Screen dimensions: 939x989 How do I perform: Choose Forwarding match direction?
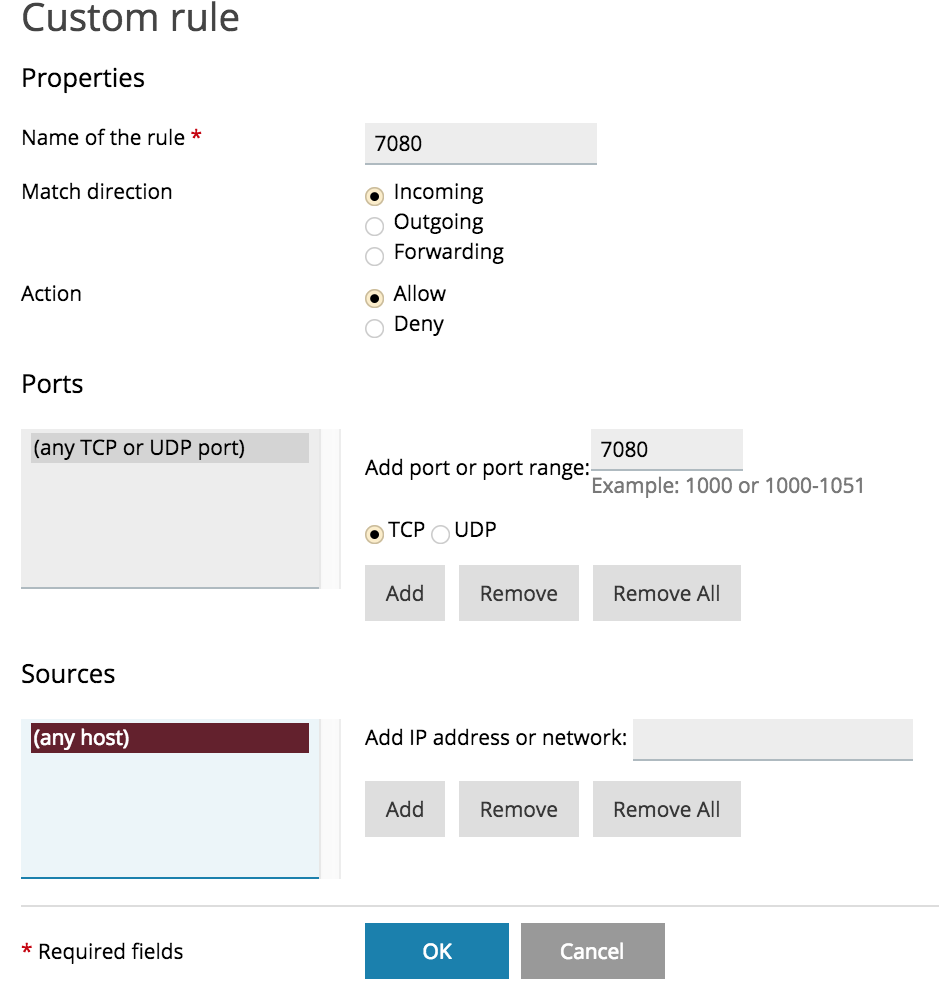[x=375, y=256]
